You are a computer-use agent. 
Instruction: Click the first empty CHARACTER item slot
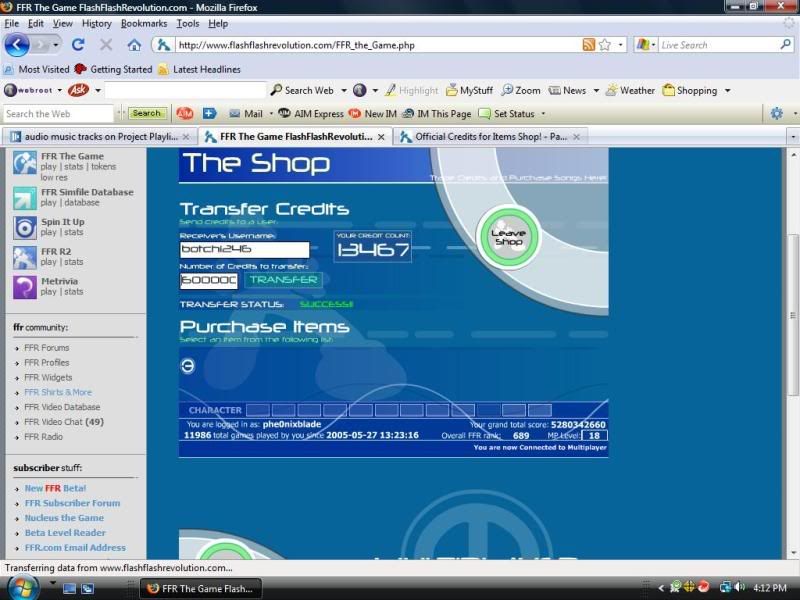pyautogui.click(x=257, y=410)
